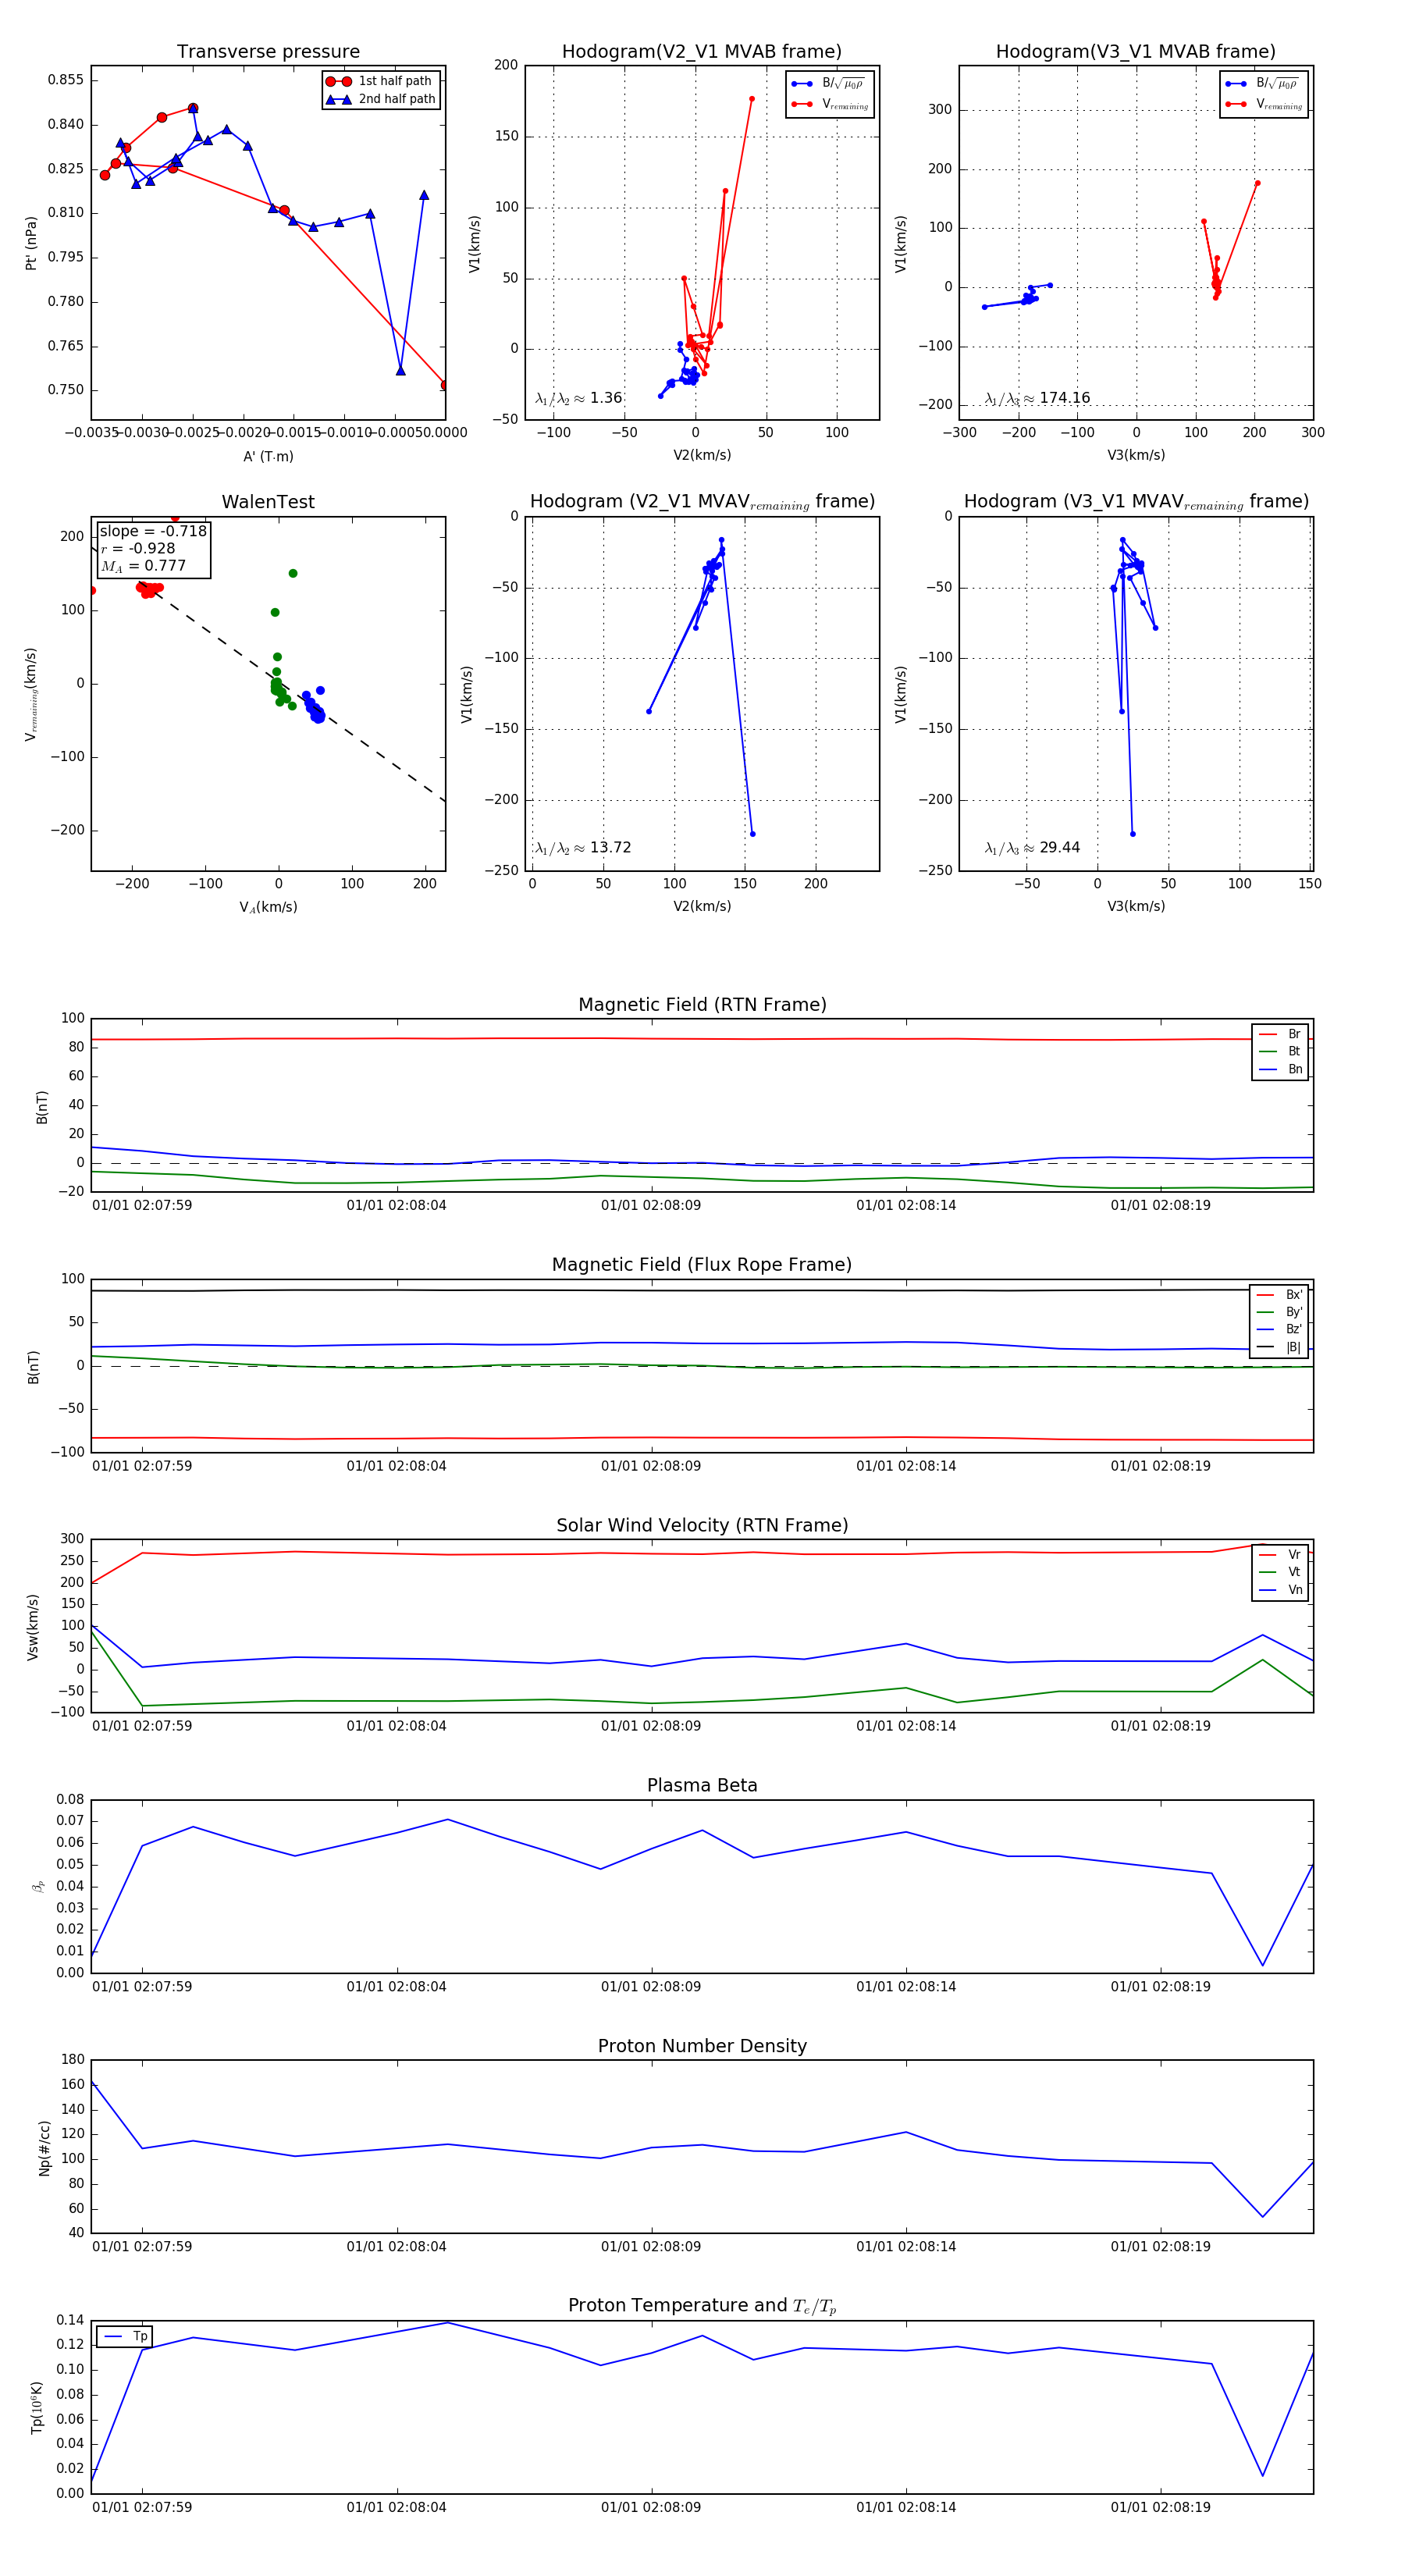The image size is (1405, 2576).
Task: Click the '2nd half path' triangle legend marker
Action: (339, 99)
